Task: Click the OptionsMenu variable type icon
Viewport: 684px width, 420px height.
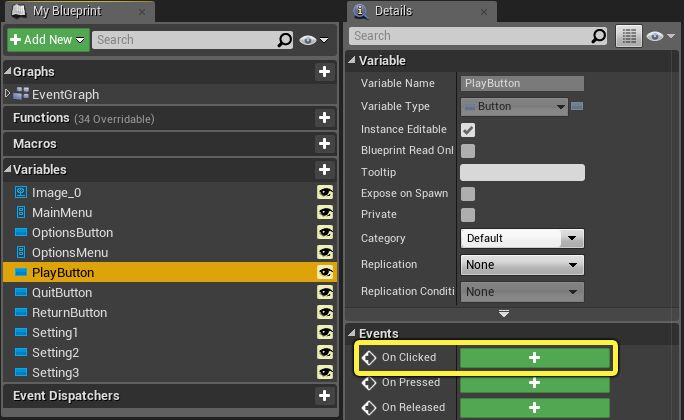Action: coord(21,253)
